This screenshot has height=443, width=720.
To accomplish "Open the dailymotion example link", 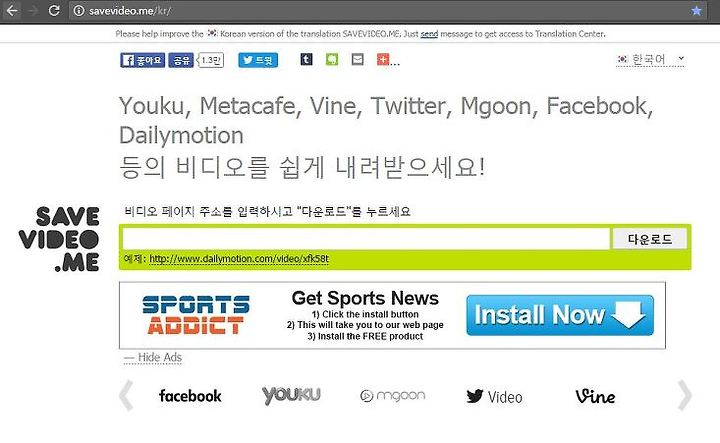I will coord(239,258).
